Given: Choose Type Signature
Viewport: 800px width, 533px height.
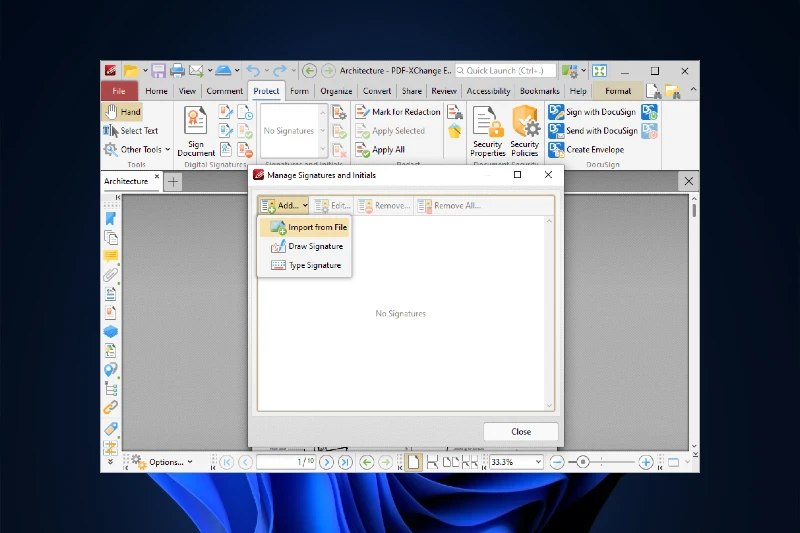Looking at the screenshot, I should pos(305,265).
